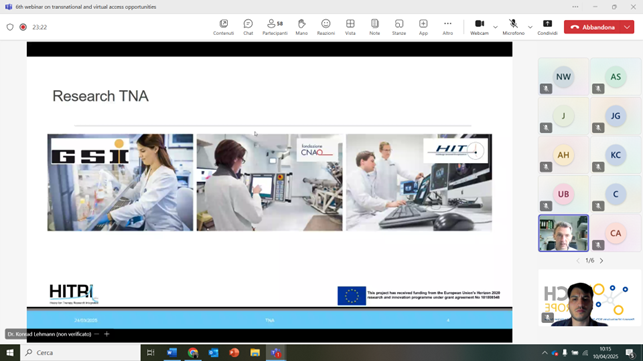
Task: Leave the meeting with Abbandona
Action: pyautogui.click(x=593, y=27)
